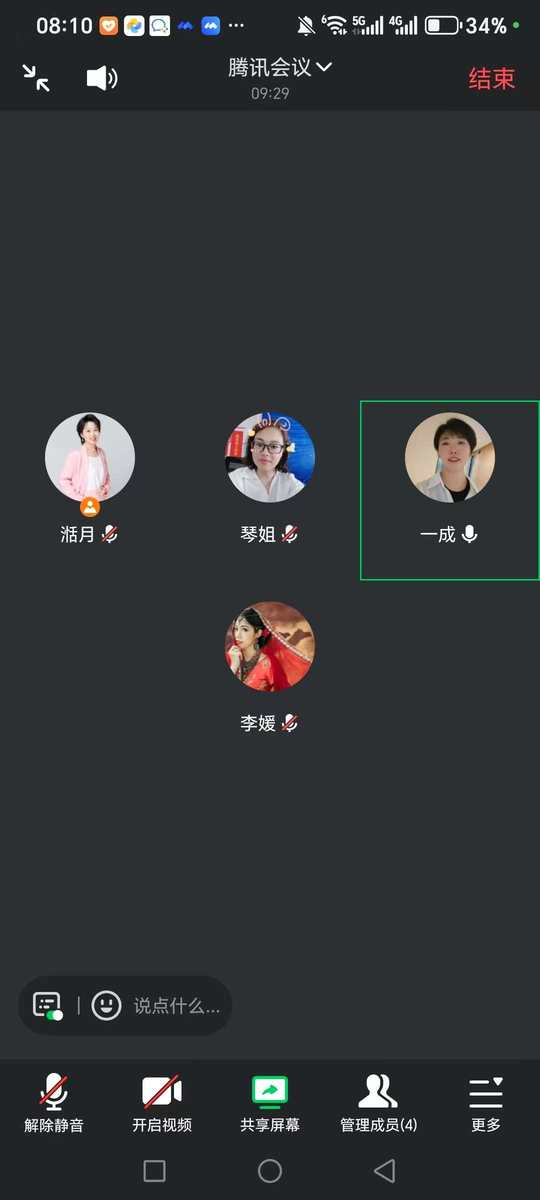Viewport: 540px width, 1200px height.
Task: Turn on camera with 开启视频
Action: click(x=162, y=1104)
